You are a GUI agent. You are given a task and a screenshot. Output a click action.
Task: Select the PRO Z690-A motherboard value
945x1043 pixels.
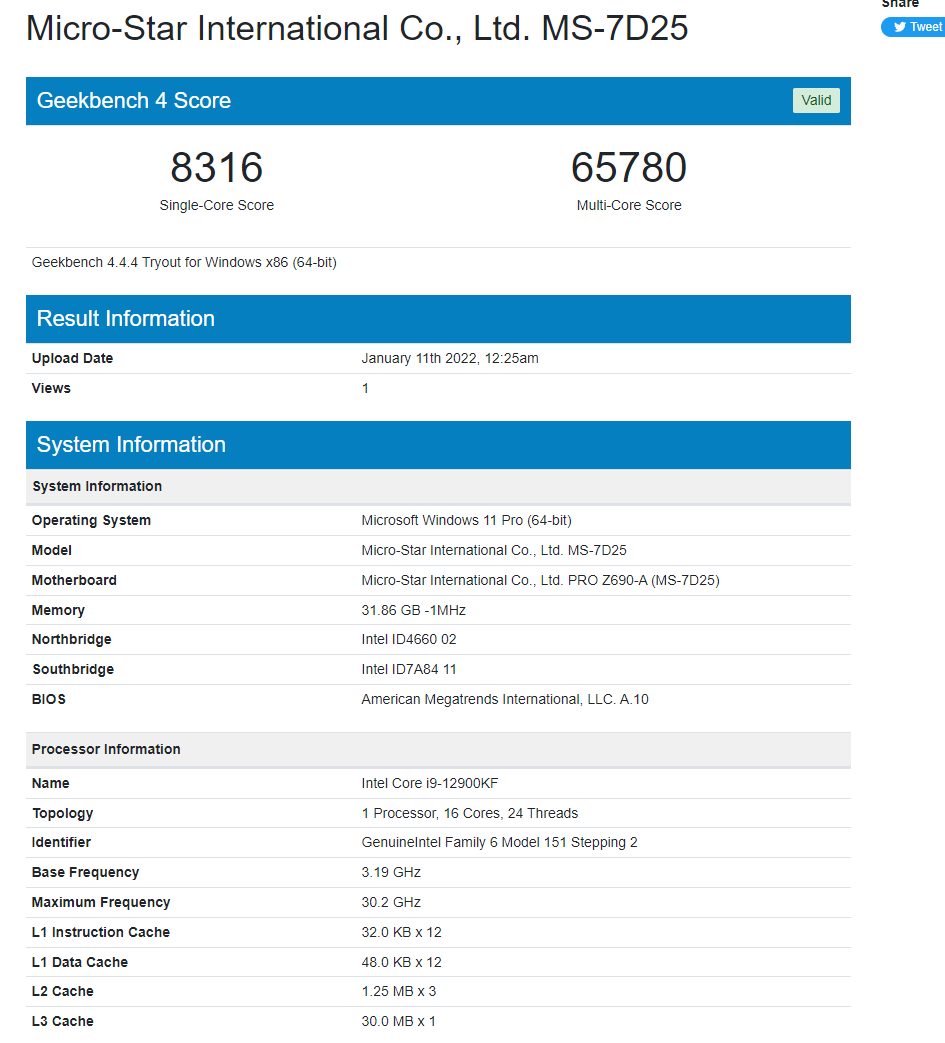(540, 581)
